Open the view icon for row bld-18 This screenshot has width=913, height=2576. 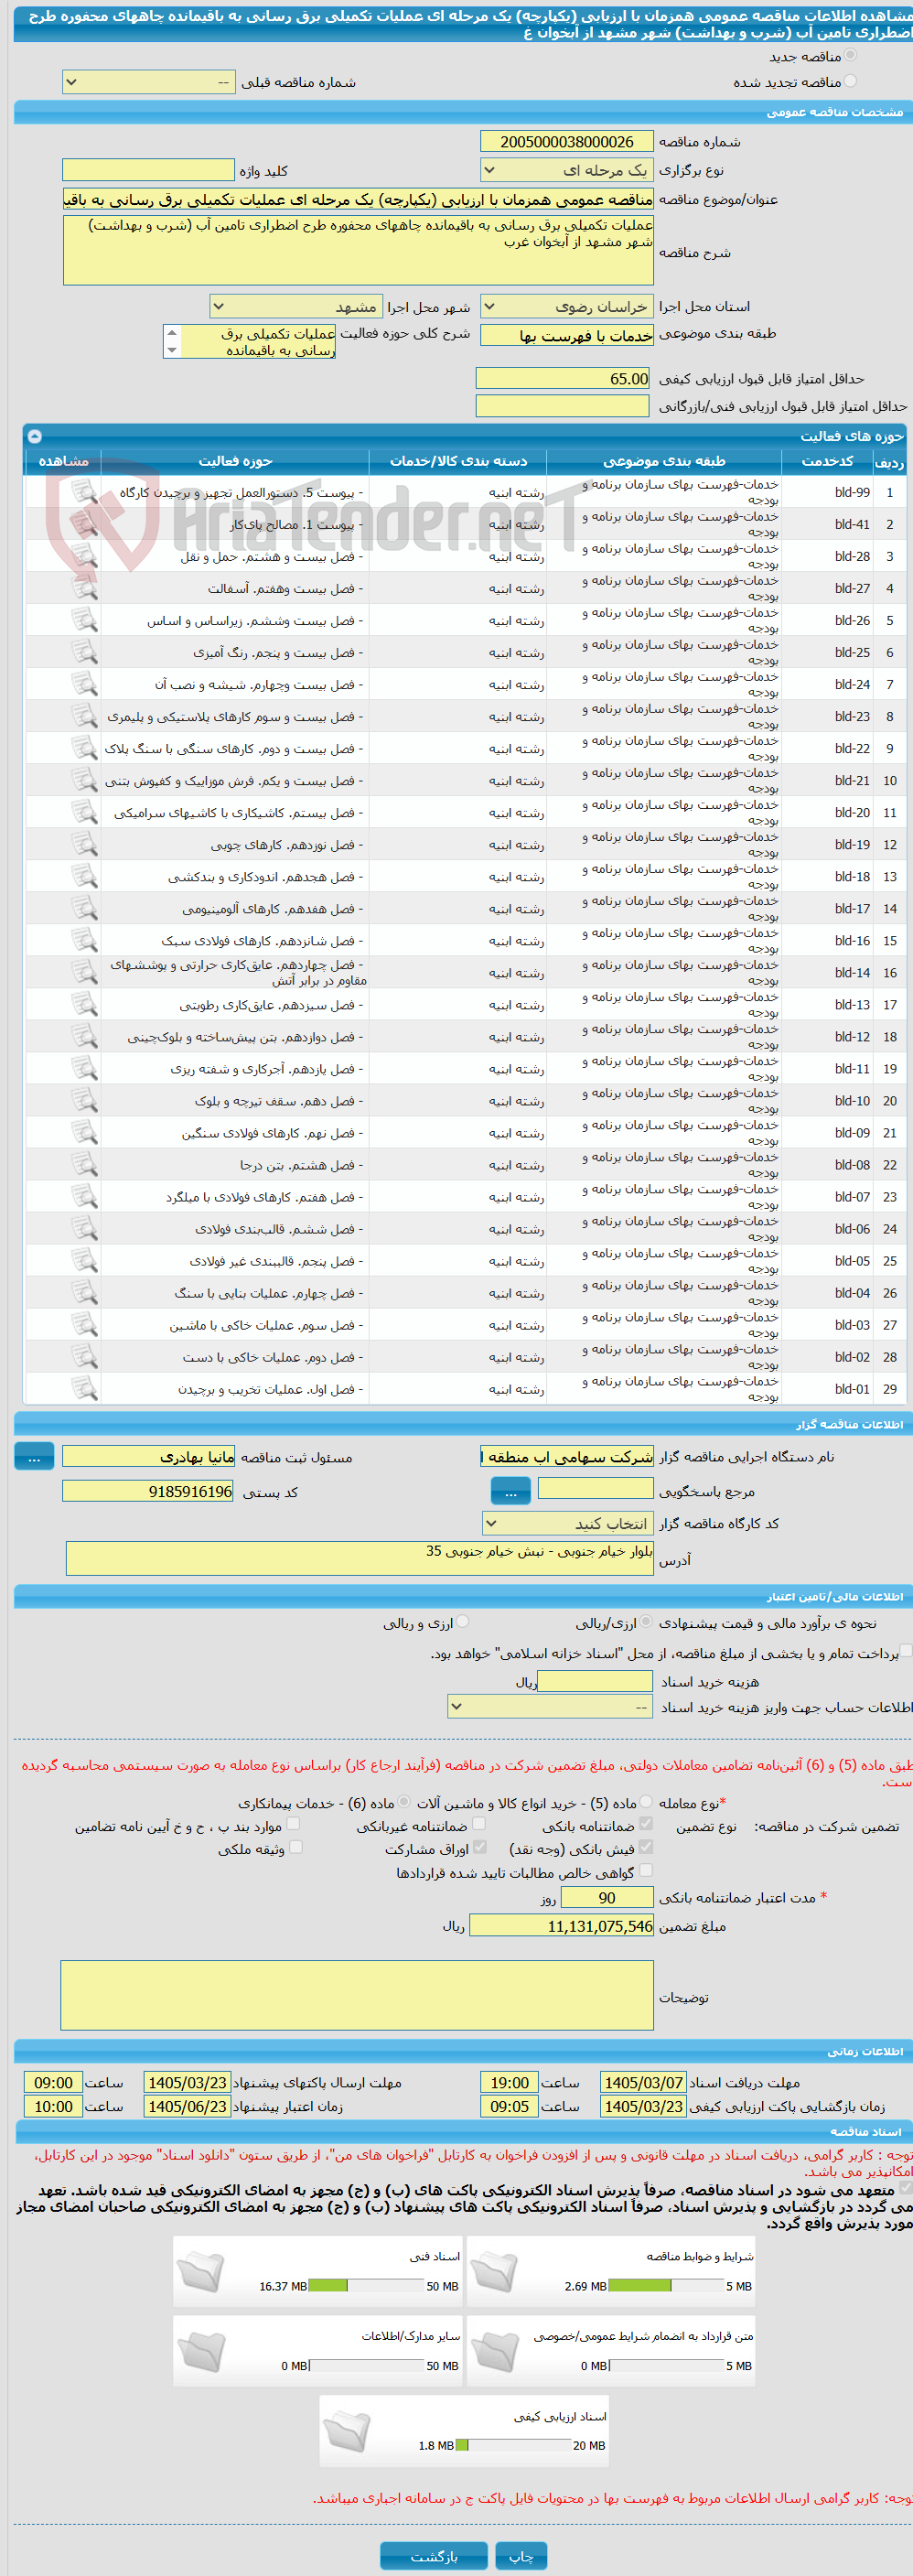[x=84, y=876]
